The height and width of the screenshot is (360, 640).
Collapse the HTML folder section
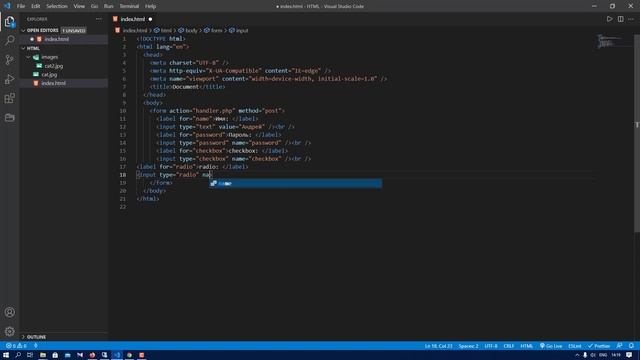tap(23, 48)
